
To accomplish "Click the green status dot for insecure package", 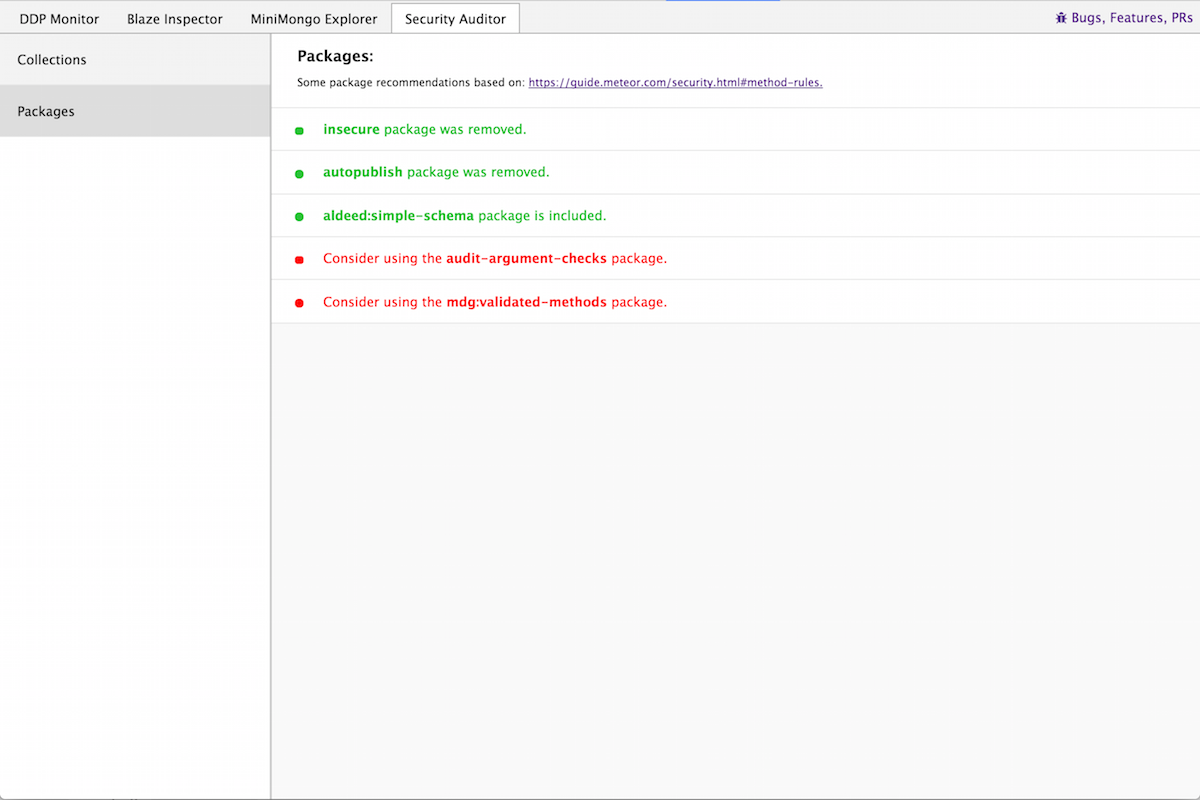I will [x=299, y=131].
